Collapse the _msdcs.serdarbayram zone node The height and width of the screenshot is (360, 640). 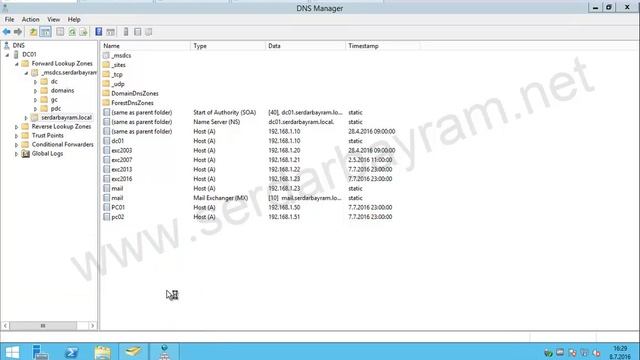[26, 73]
